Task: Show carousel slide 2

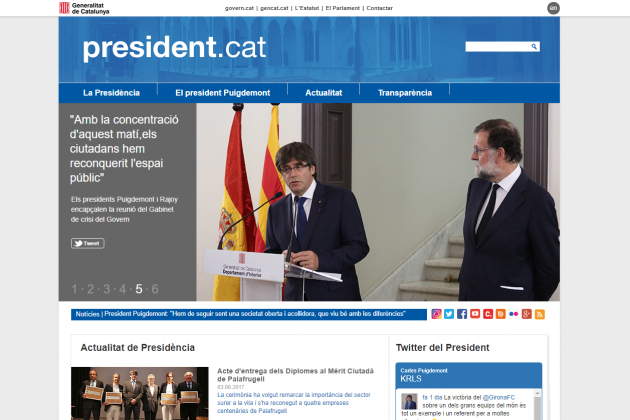Action: (x=90, y=289)
